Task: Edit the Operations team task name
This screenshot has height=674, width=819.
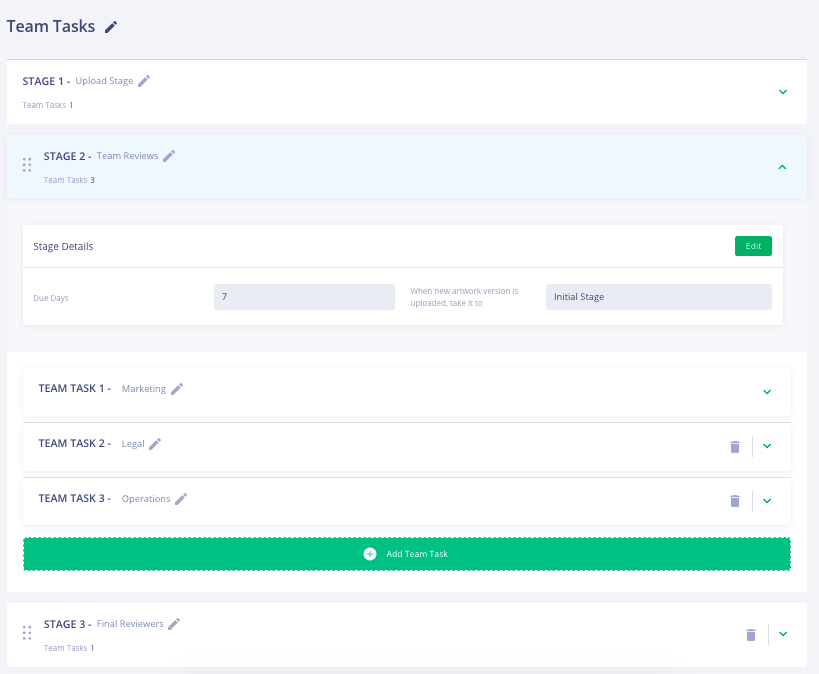Action: pyautogui.click(x=181, y=499)
